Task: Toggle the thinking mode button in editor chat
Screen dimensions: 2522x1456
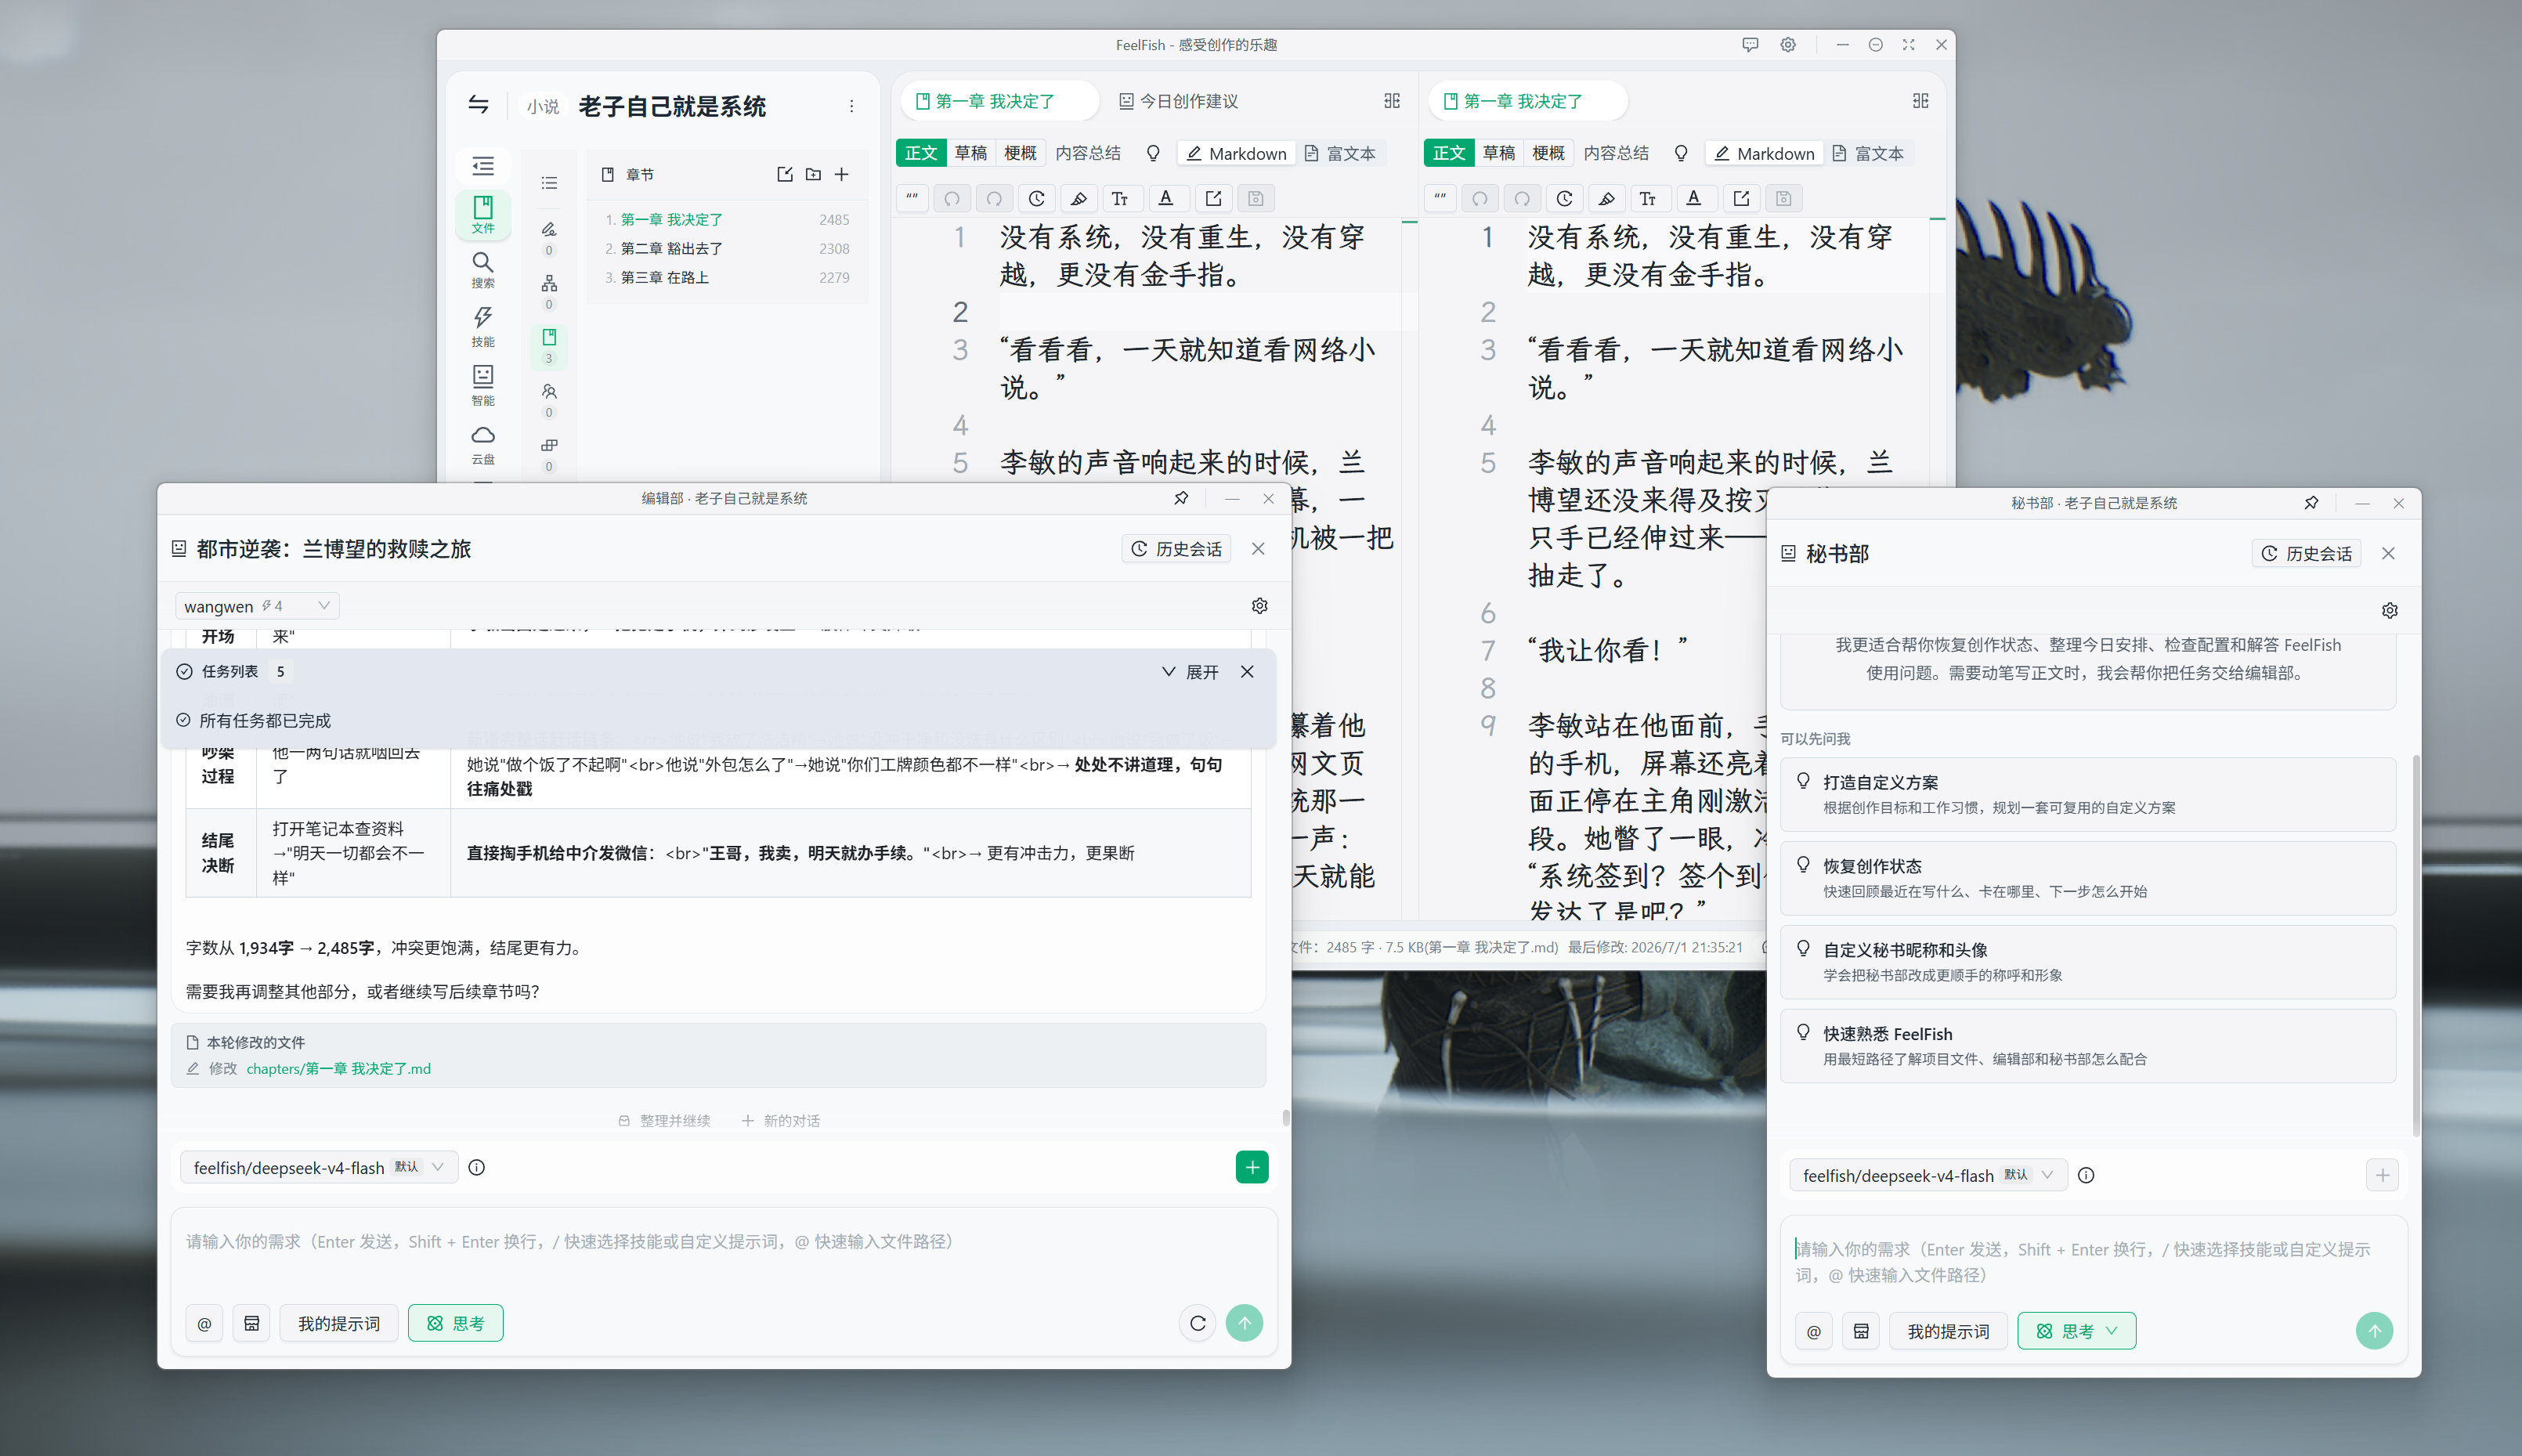Action: [x=456, y=1323]
